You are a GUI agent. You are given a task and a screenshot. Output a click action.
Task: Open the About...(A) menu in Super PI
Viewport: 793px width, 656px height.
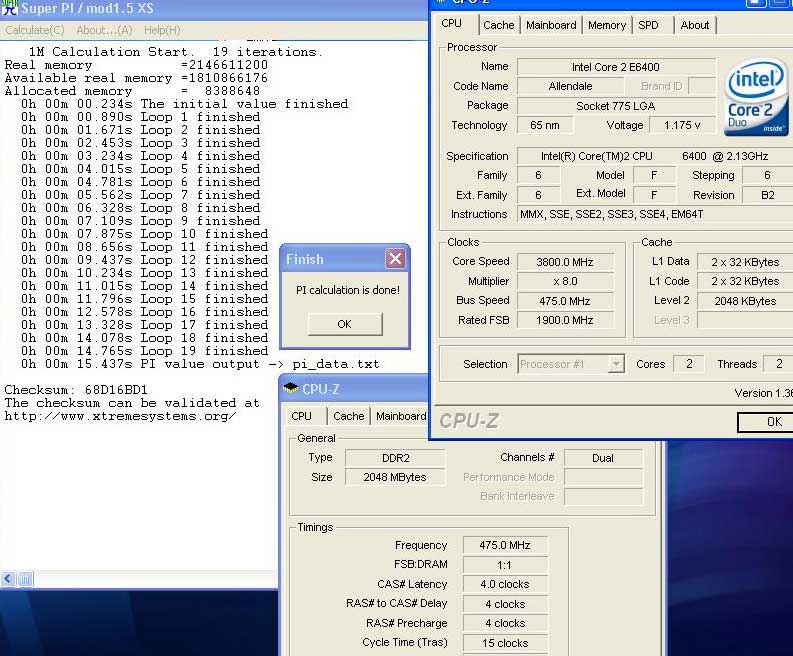click(104, 30)
